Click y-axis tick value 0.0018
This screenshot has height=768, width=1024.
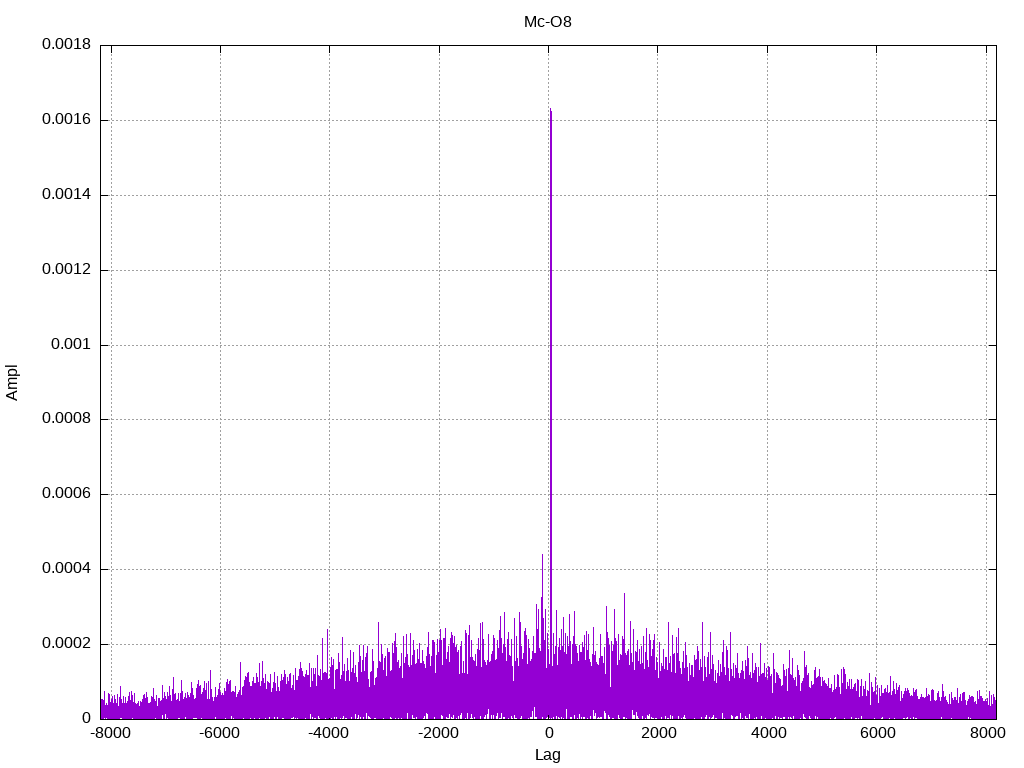point(67,44)
